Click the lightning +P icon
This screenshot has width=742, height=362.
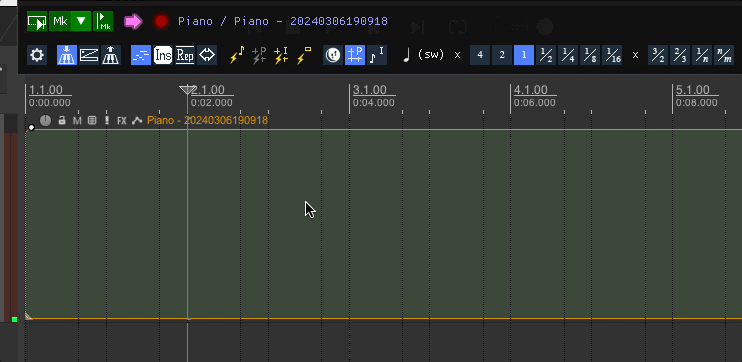259,55
